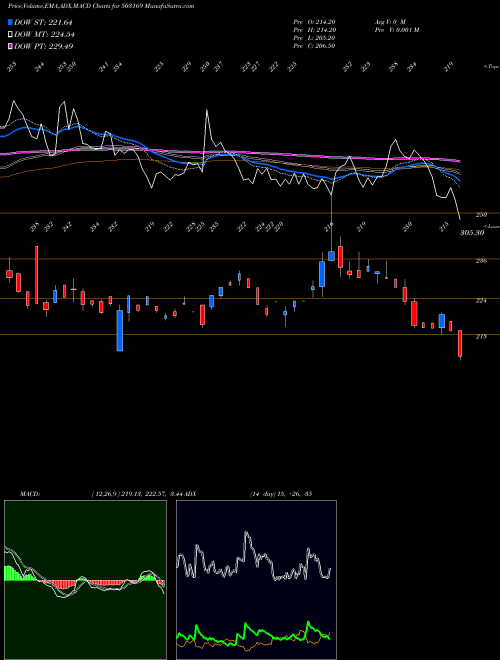Click the MACD values '(12,26,9) 219.18, 222.57'
Image resolution: width=500 pixels, height=660 pixels.
[x=129, y=494]
